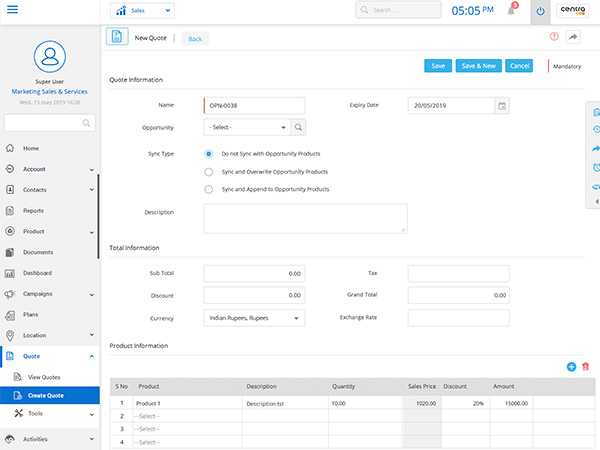Click the Product 1 cell in table
This screenshot has height=450, width=600.
[x=188, y=403]
